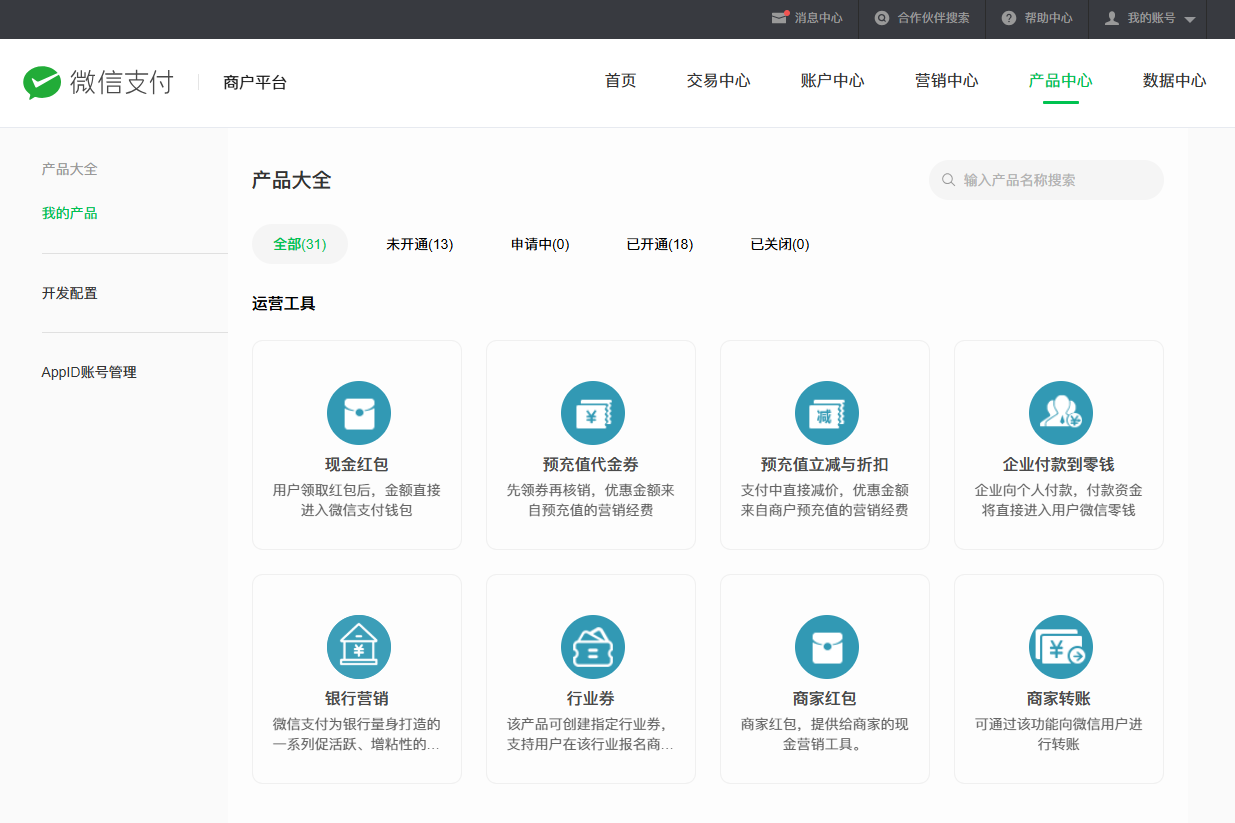
Task: Click the 现金红包 red envelope icon
Action: pyautogui.click(x=359, y=413)
